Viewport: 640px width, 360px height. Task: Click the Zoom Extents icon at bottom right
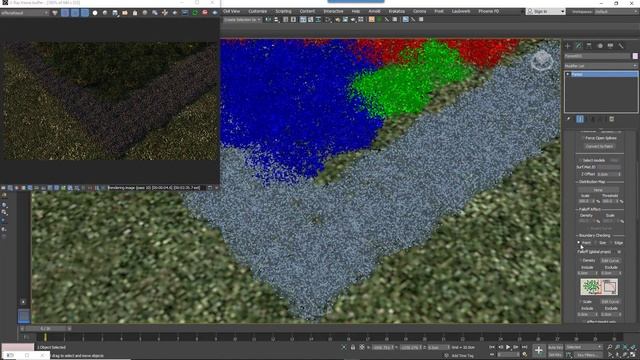(625, 347)
